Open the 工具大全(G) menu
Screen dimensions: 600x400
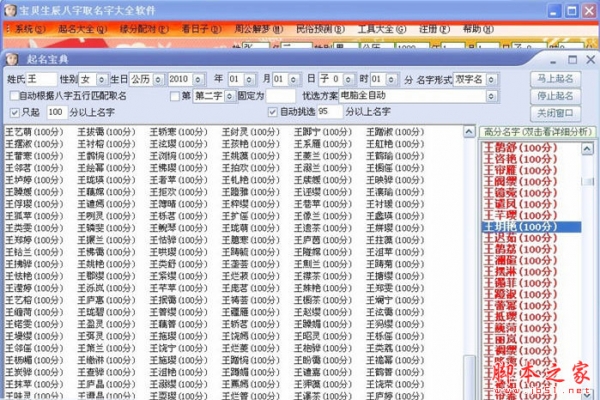382,29
